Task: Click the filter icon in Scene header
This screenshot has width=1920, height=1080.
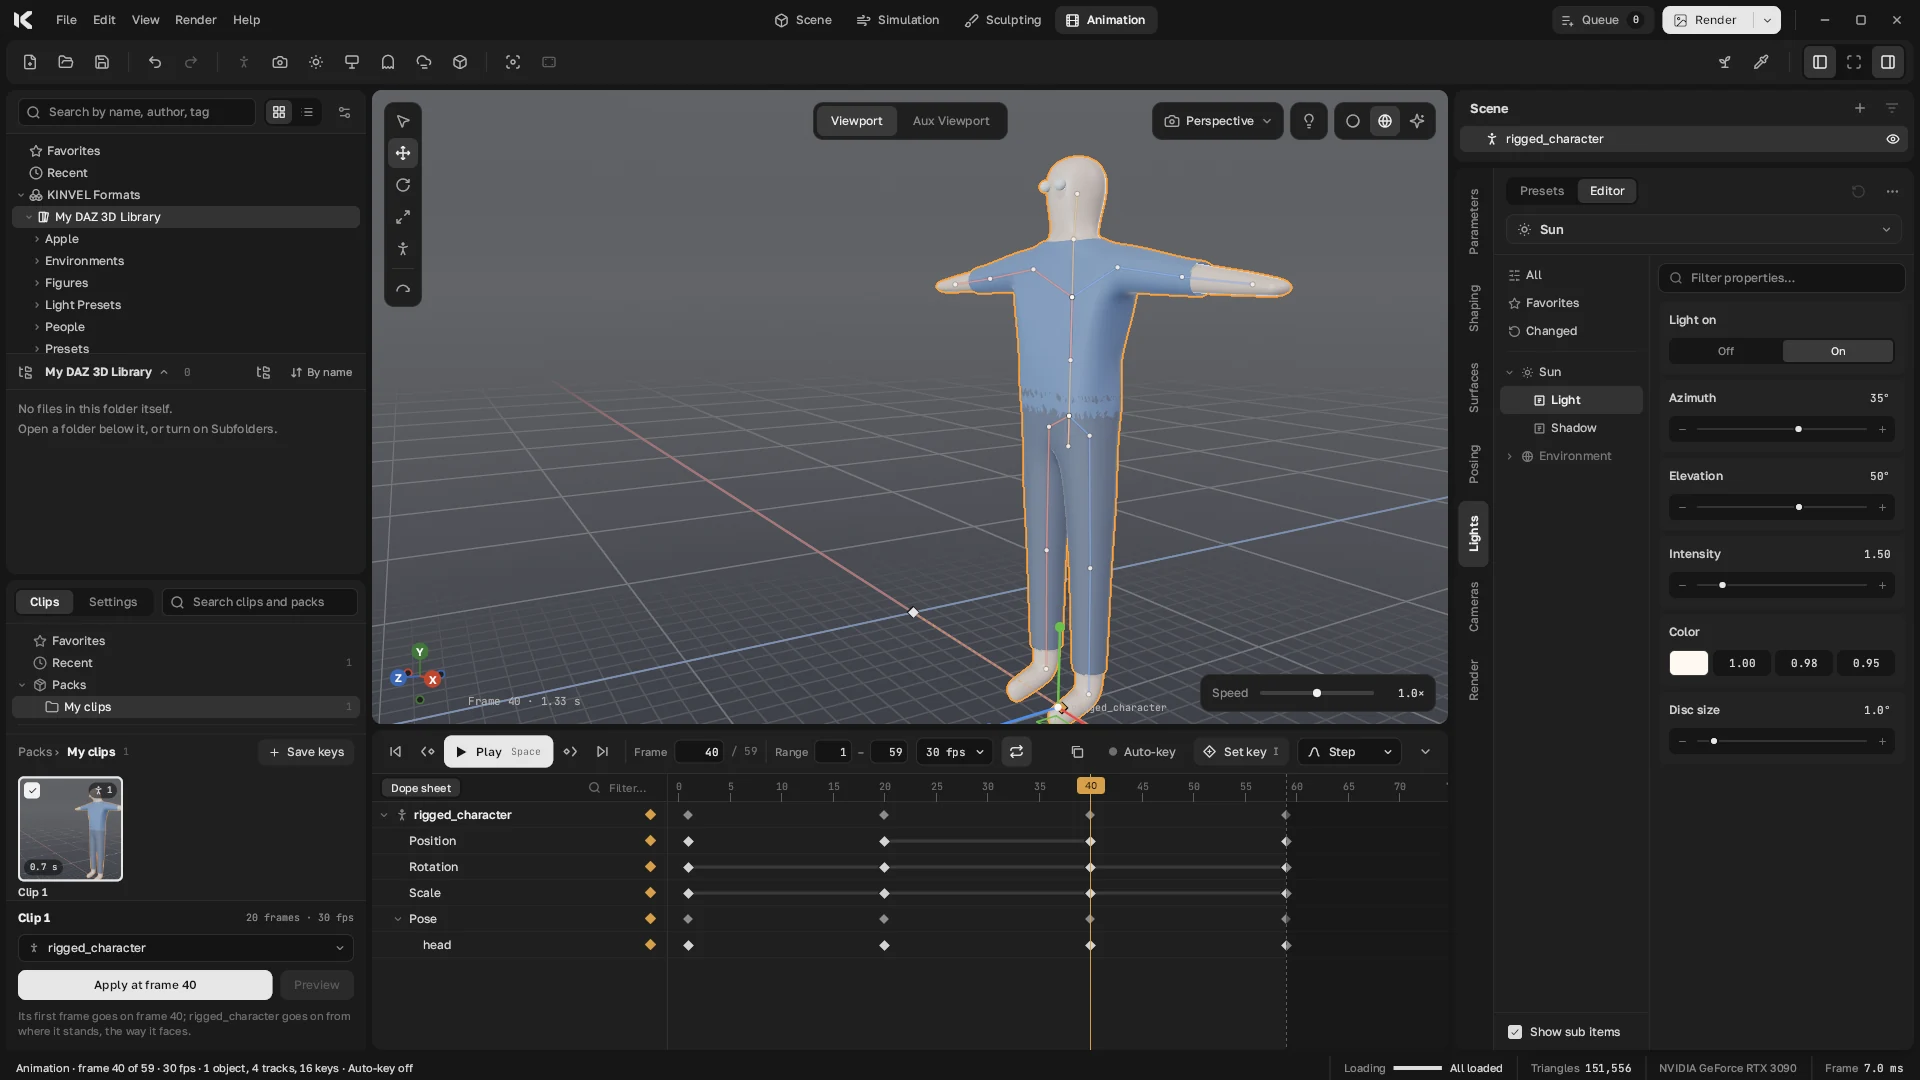Action: tap(1892, 108)
